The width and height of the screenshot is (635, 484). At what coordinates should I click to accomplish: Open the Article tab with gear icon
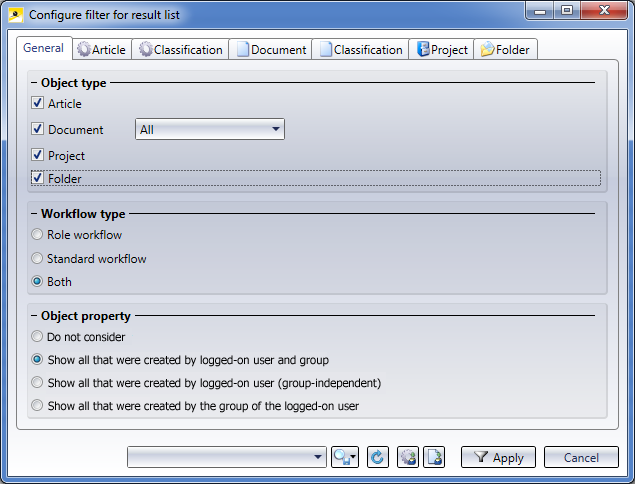pos(102,49)
